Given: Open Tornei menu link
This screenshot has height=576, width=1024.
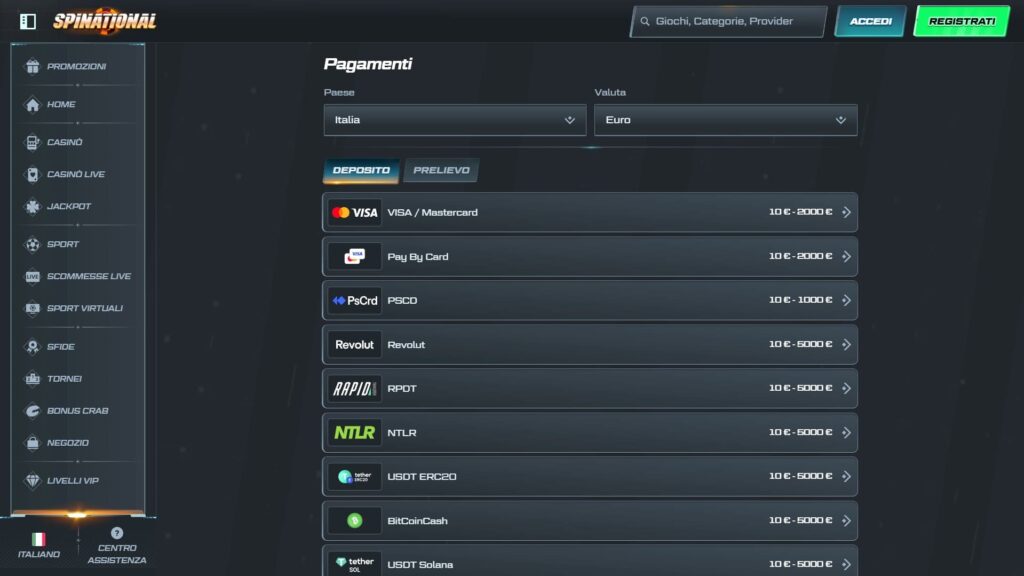Looking at the screenshot, I should click(x=64, y=379).
